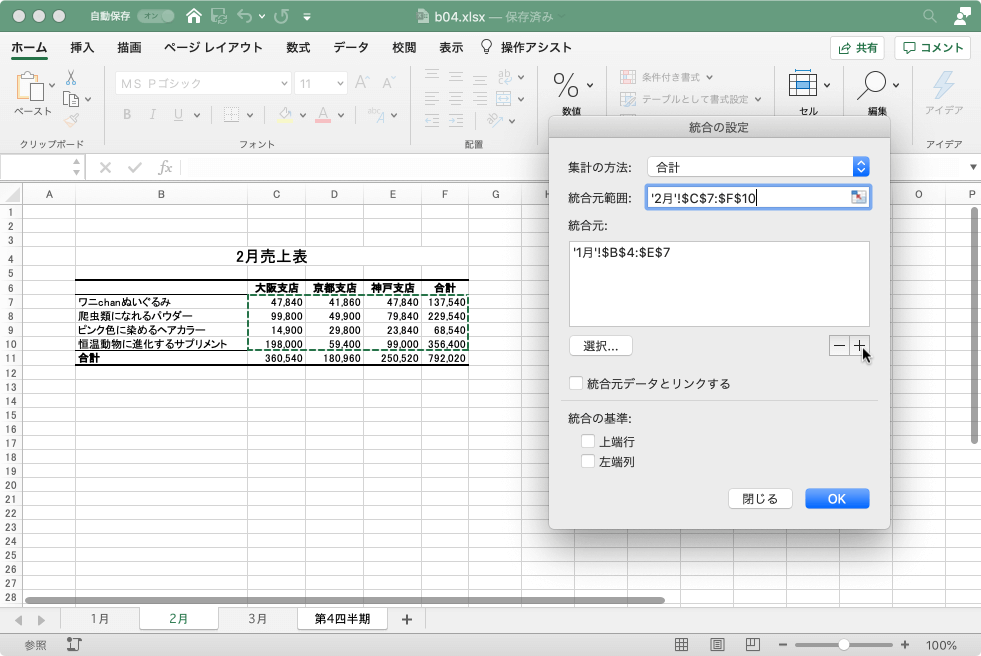The height and width of the screenshot is (656, 981).
Task: Open the 3月 sheet tab
Action: (x=257, y=619)
